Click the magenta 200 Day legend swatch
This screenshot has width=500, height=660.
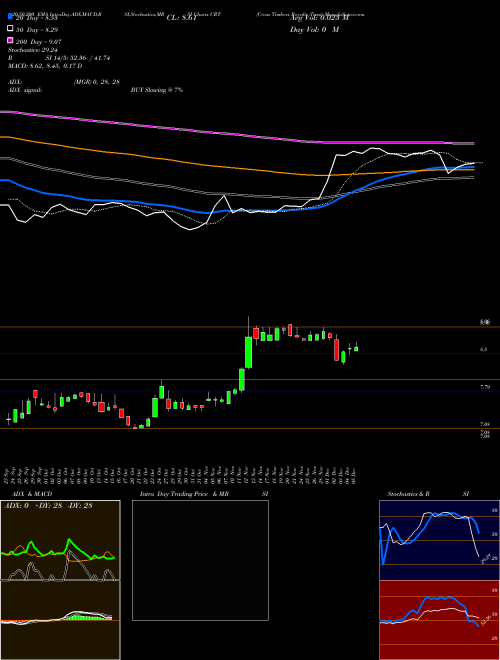click(x=11, y=40)
